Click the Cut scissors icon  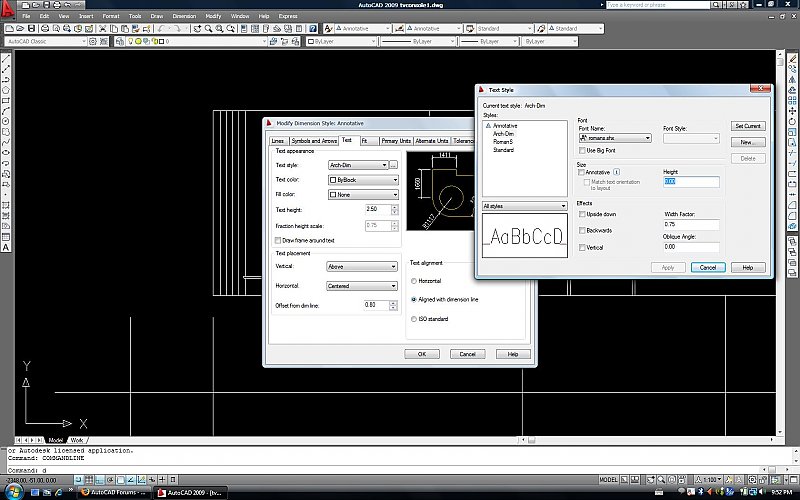102,29
